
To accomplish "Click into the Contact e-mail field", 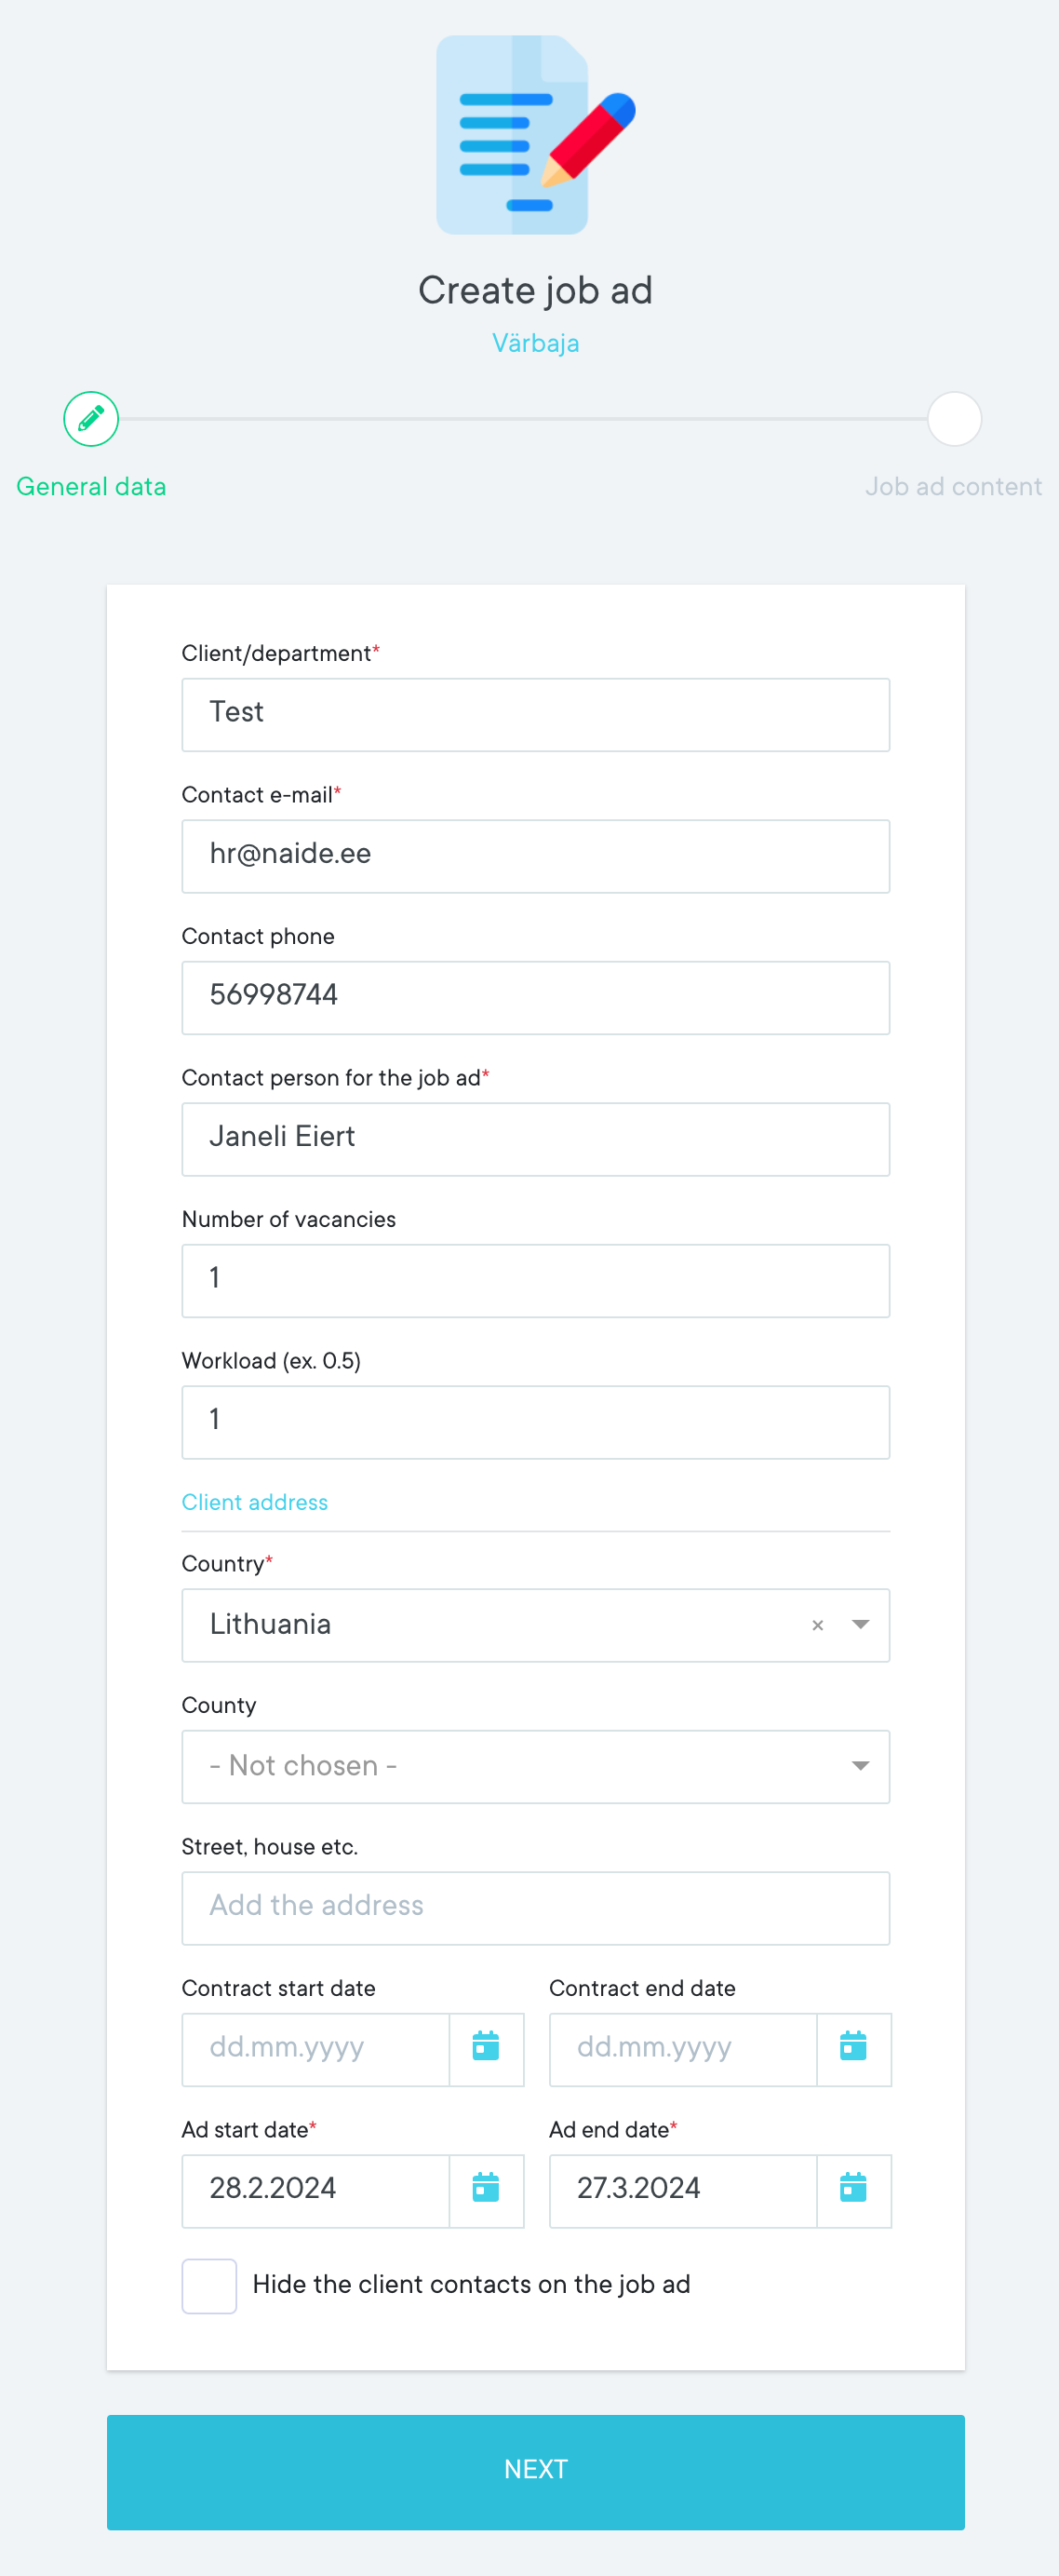I will (535, 856).
